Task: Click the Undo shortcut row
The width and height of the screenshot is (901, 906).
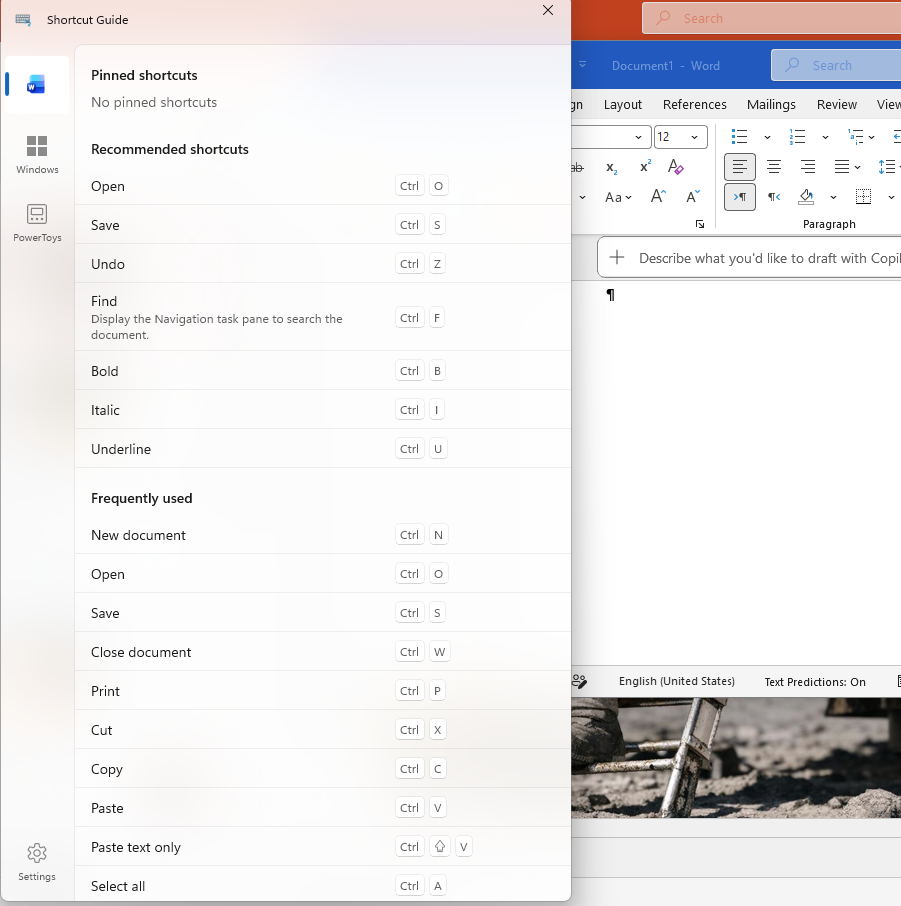Action: (x=322, y=263)
